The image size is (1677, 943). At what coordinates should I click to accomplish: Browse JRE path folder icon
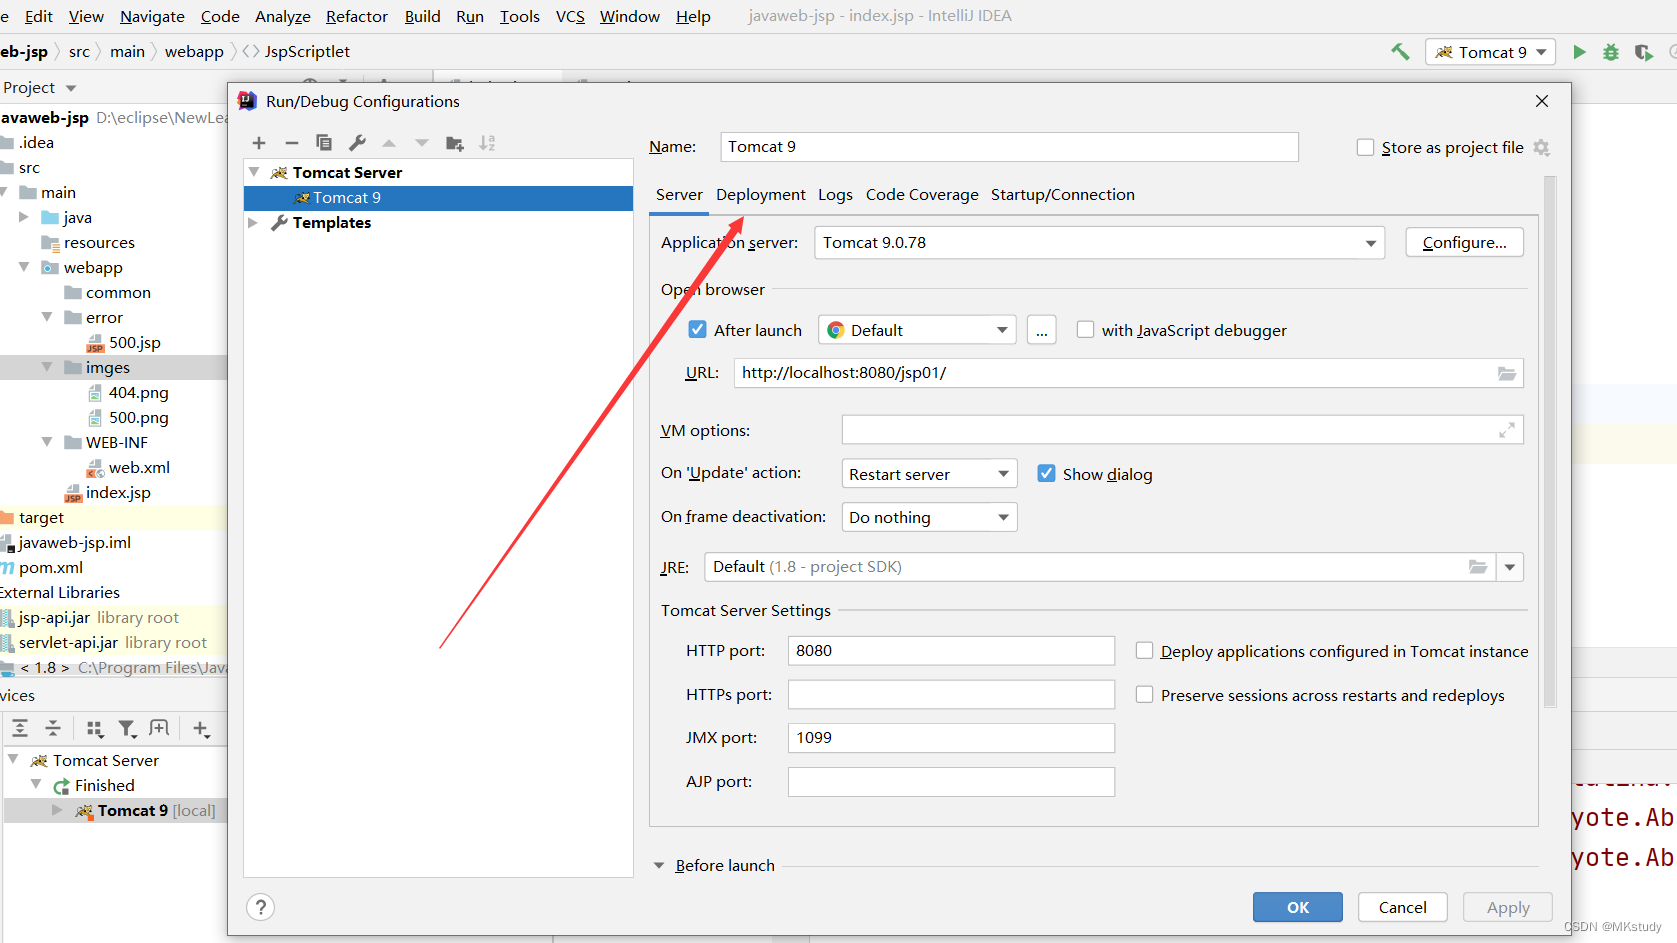click(1478, 567)
